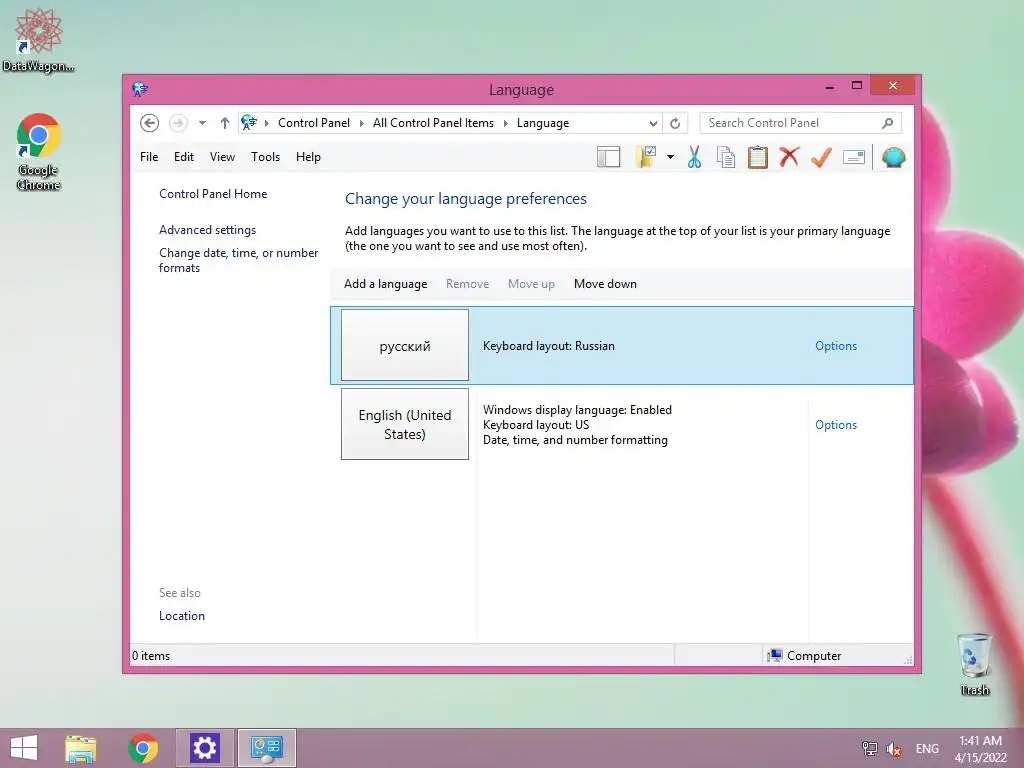This screenshot has width=1024, height=768.
Task: Click the red X Delete icon
Action: coord(789,157)
